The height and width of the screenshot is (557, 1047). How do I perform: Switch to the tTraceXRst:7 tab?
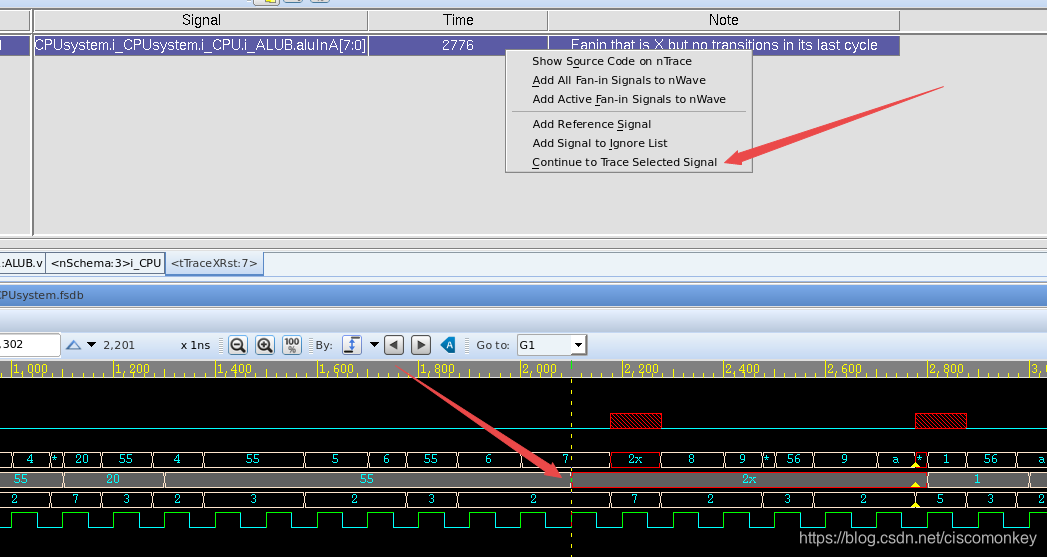pos(214,263)
